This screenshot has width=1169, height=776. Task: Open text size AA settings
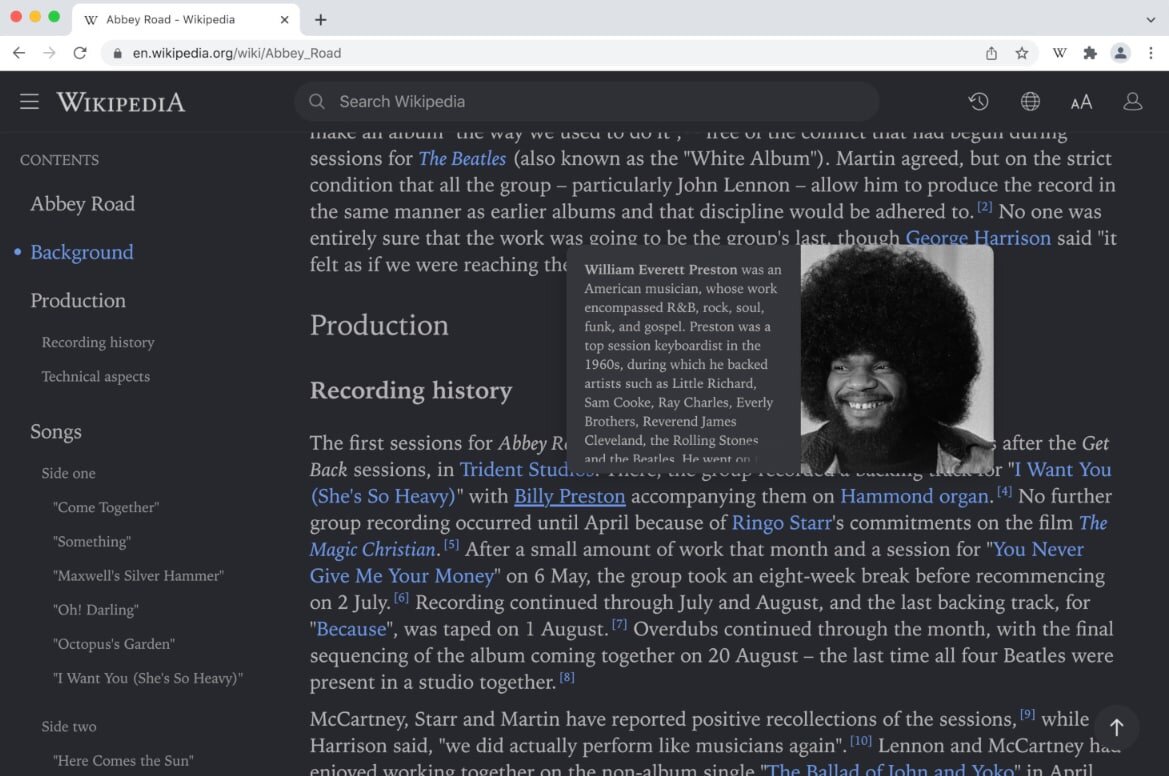pyautogui.click(x=1081, y=102)
